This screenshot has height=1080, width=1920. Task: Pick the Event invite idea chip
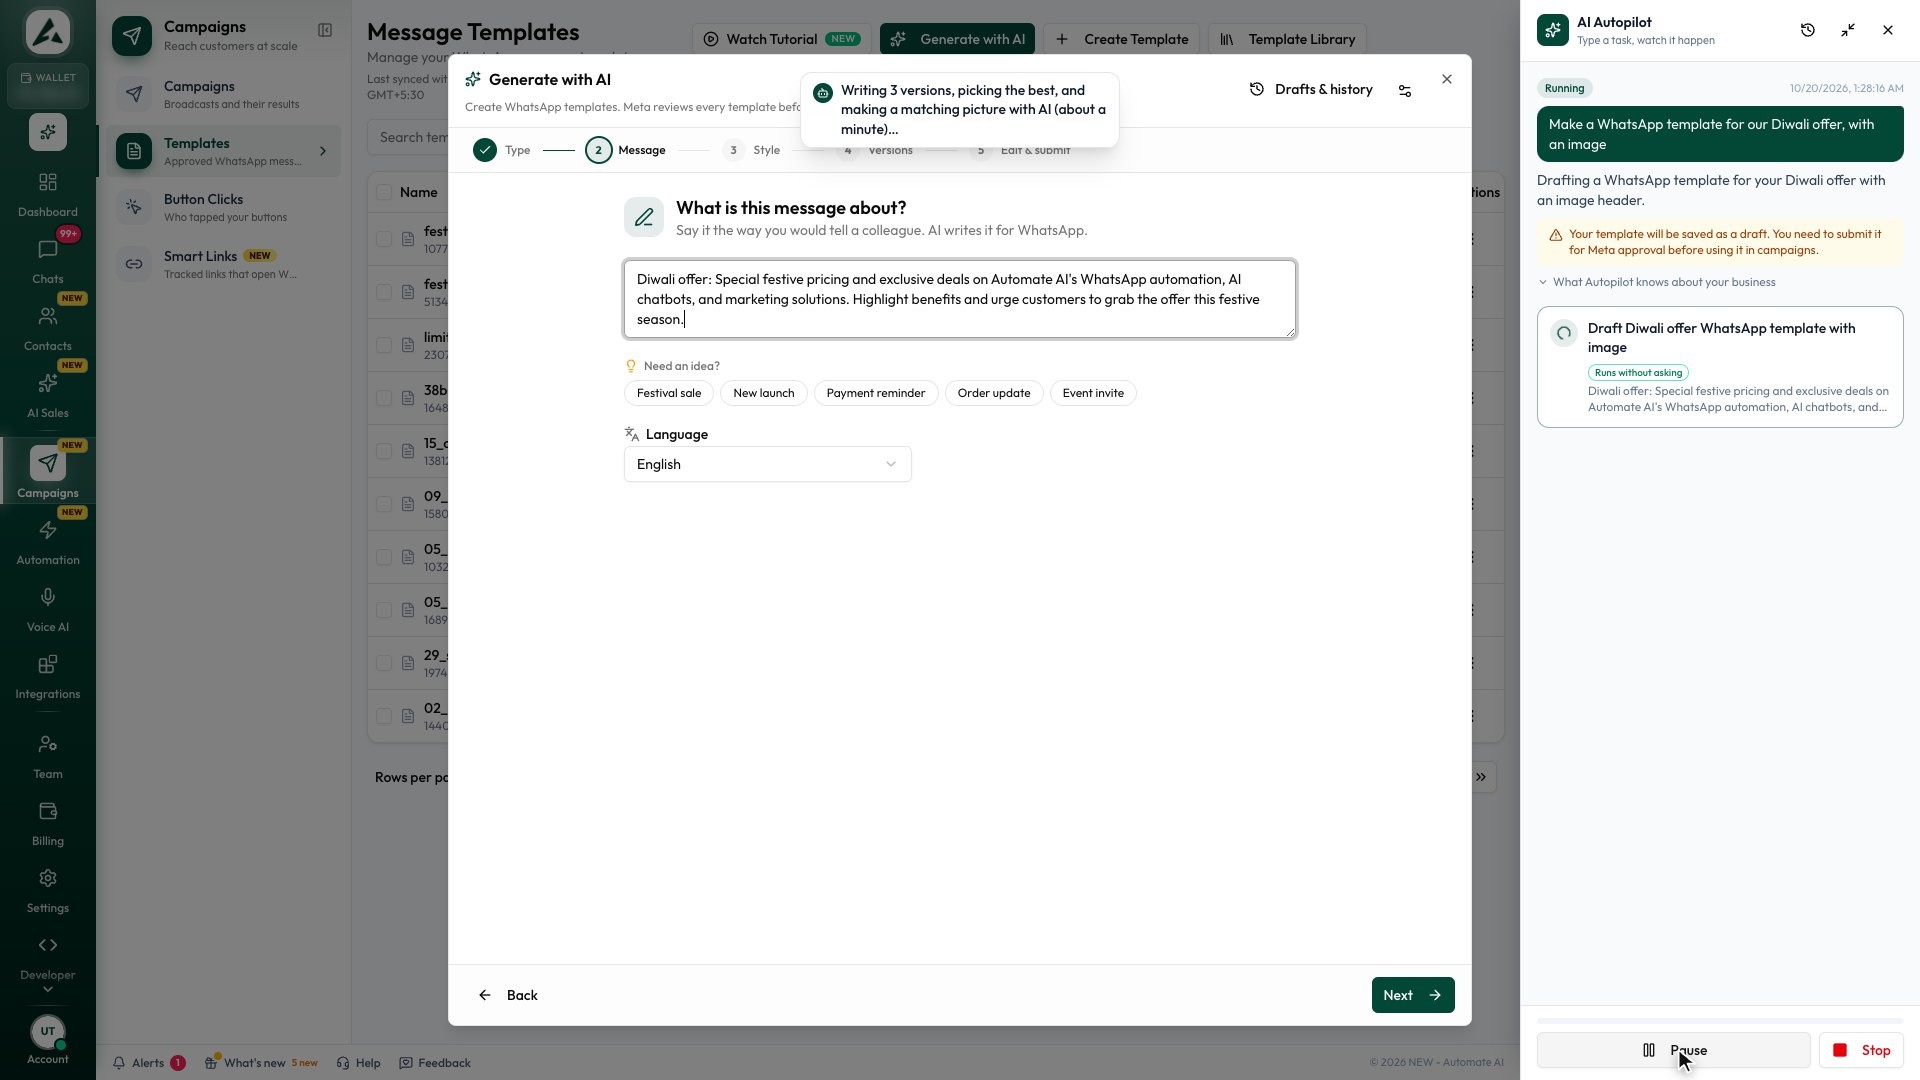tap(1093, 393)
